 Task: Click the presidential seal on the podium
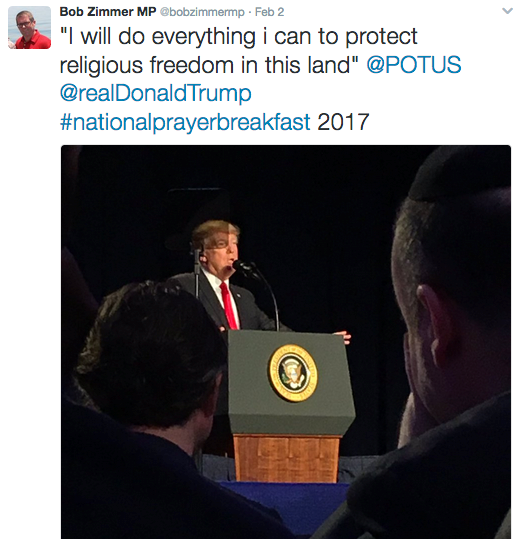click(x=293, y=373)
